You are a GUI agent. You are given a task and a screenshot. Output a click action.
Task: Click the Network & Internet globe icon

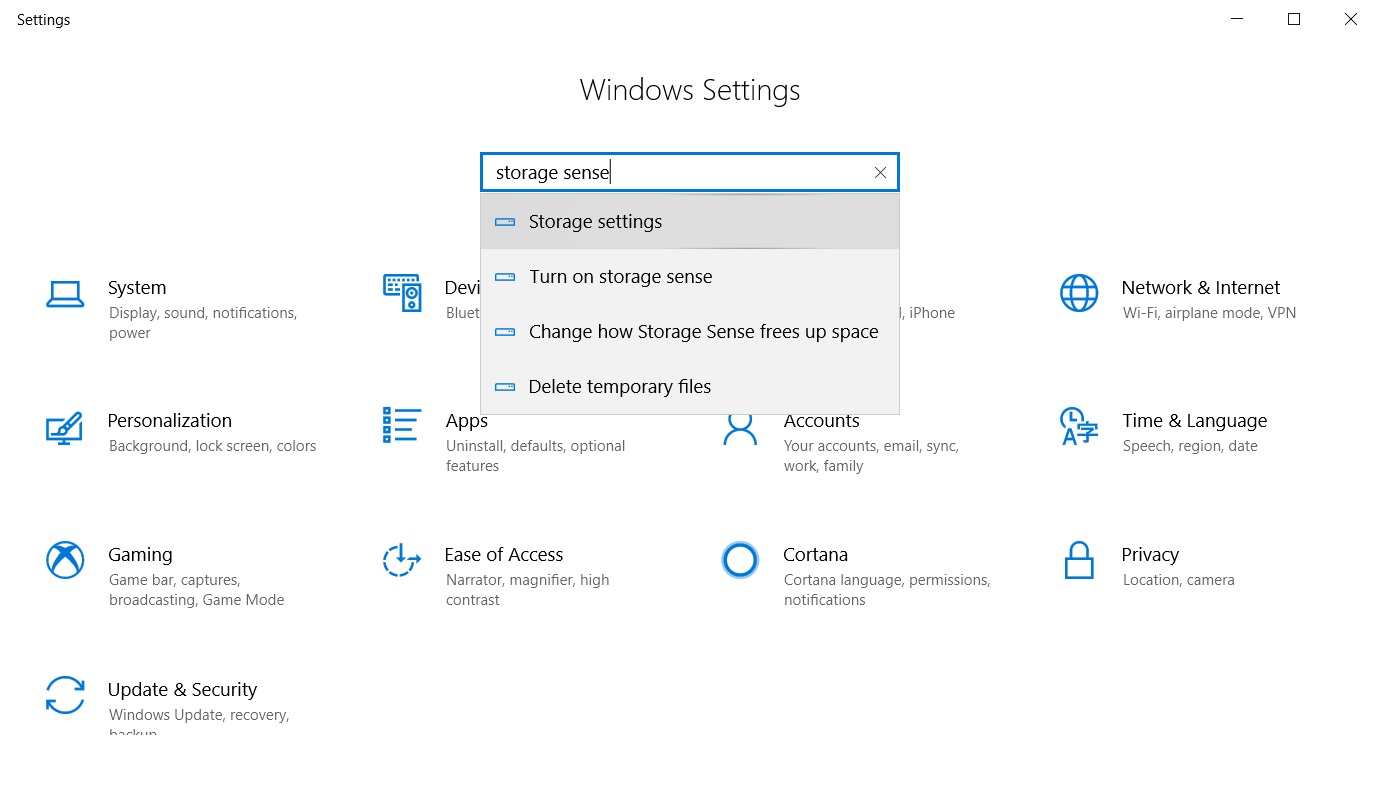(x=1079, y=293)
